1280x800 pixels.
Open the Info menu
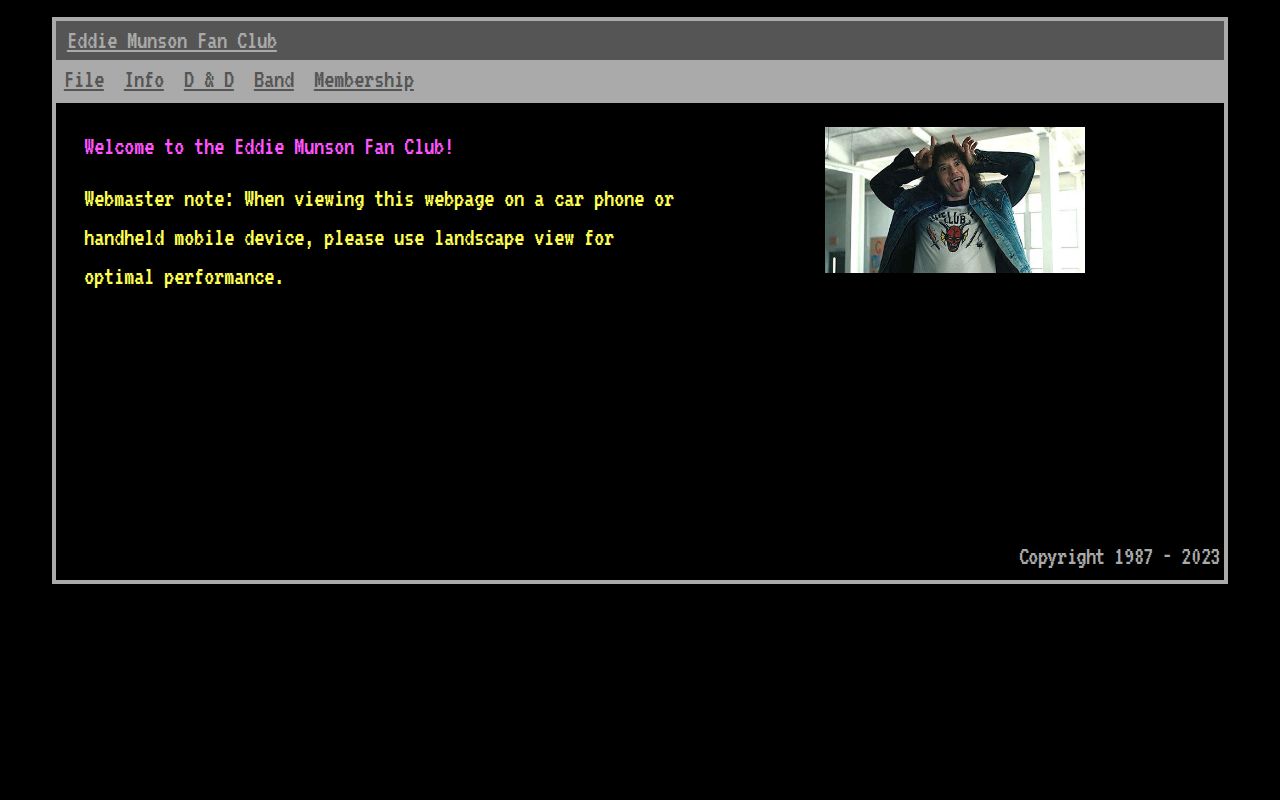tap(144, 80)
